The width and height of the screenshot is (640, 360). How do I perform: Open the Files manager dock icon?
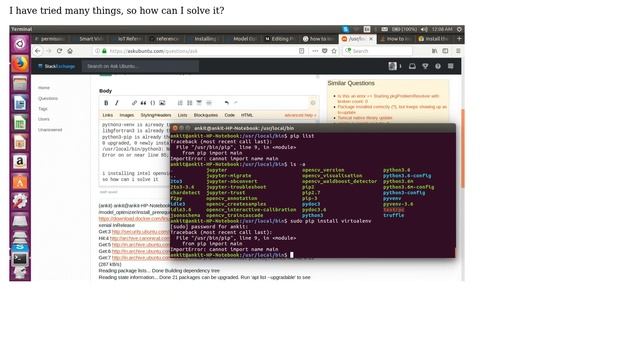(x=20, y=83)
